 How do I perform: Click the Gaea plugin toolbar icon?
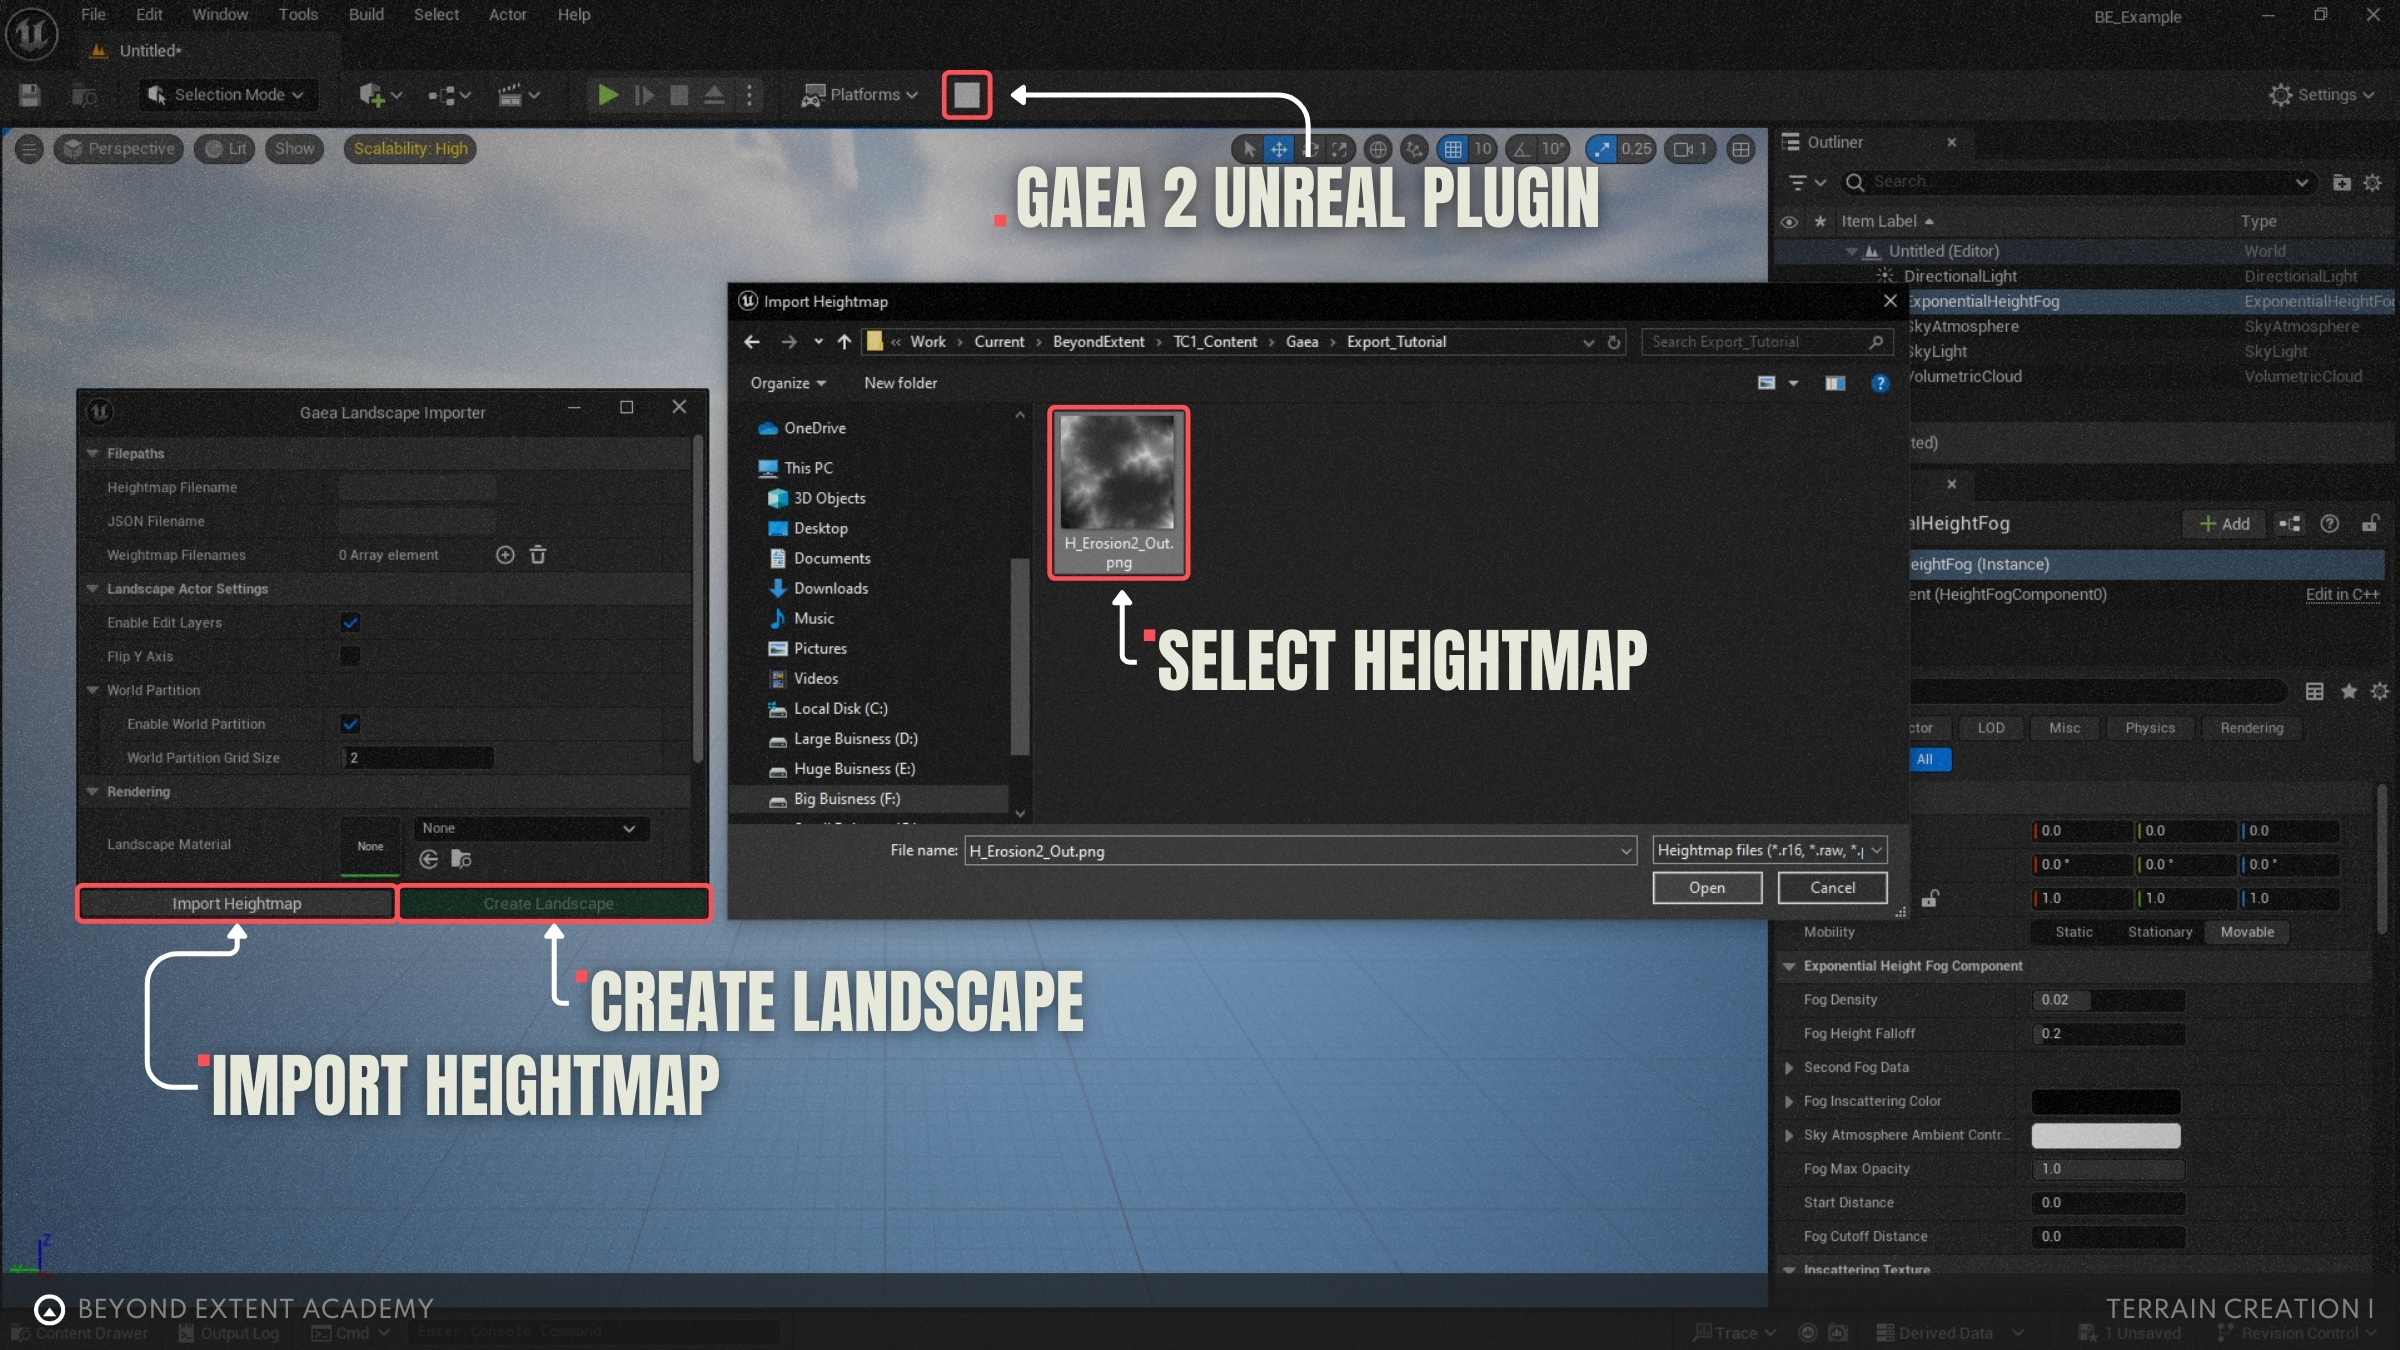966,95
